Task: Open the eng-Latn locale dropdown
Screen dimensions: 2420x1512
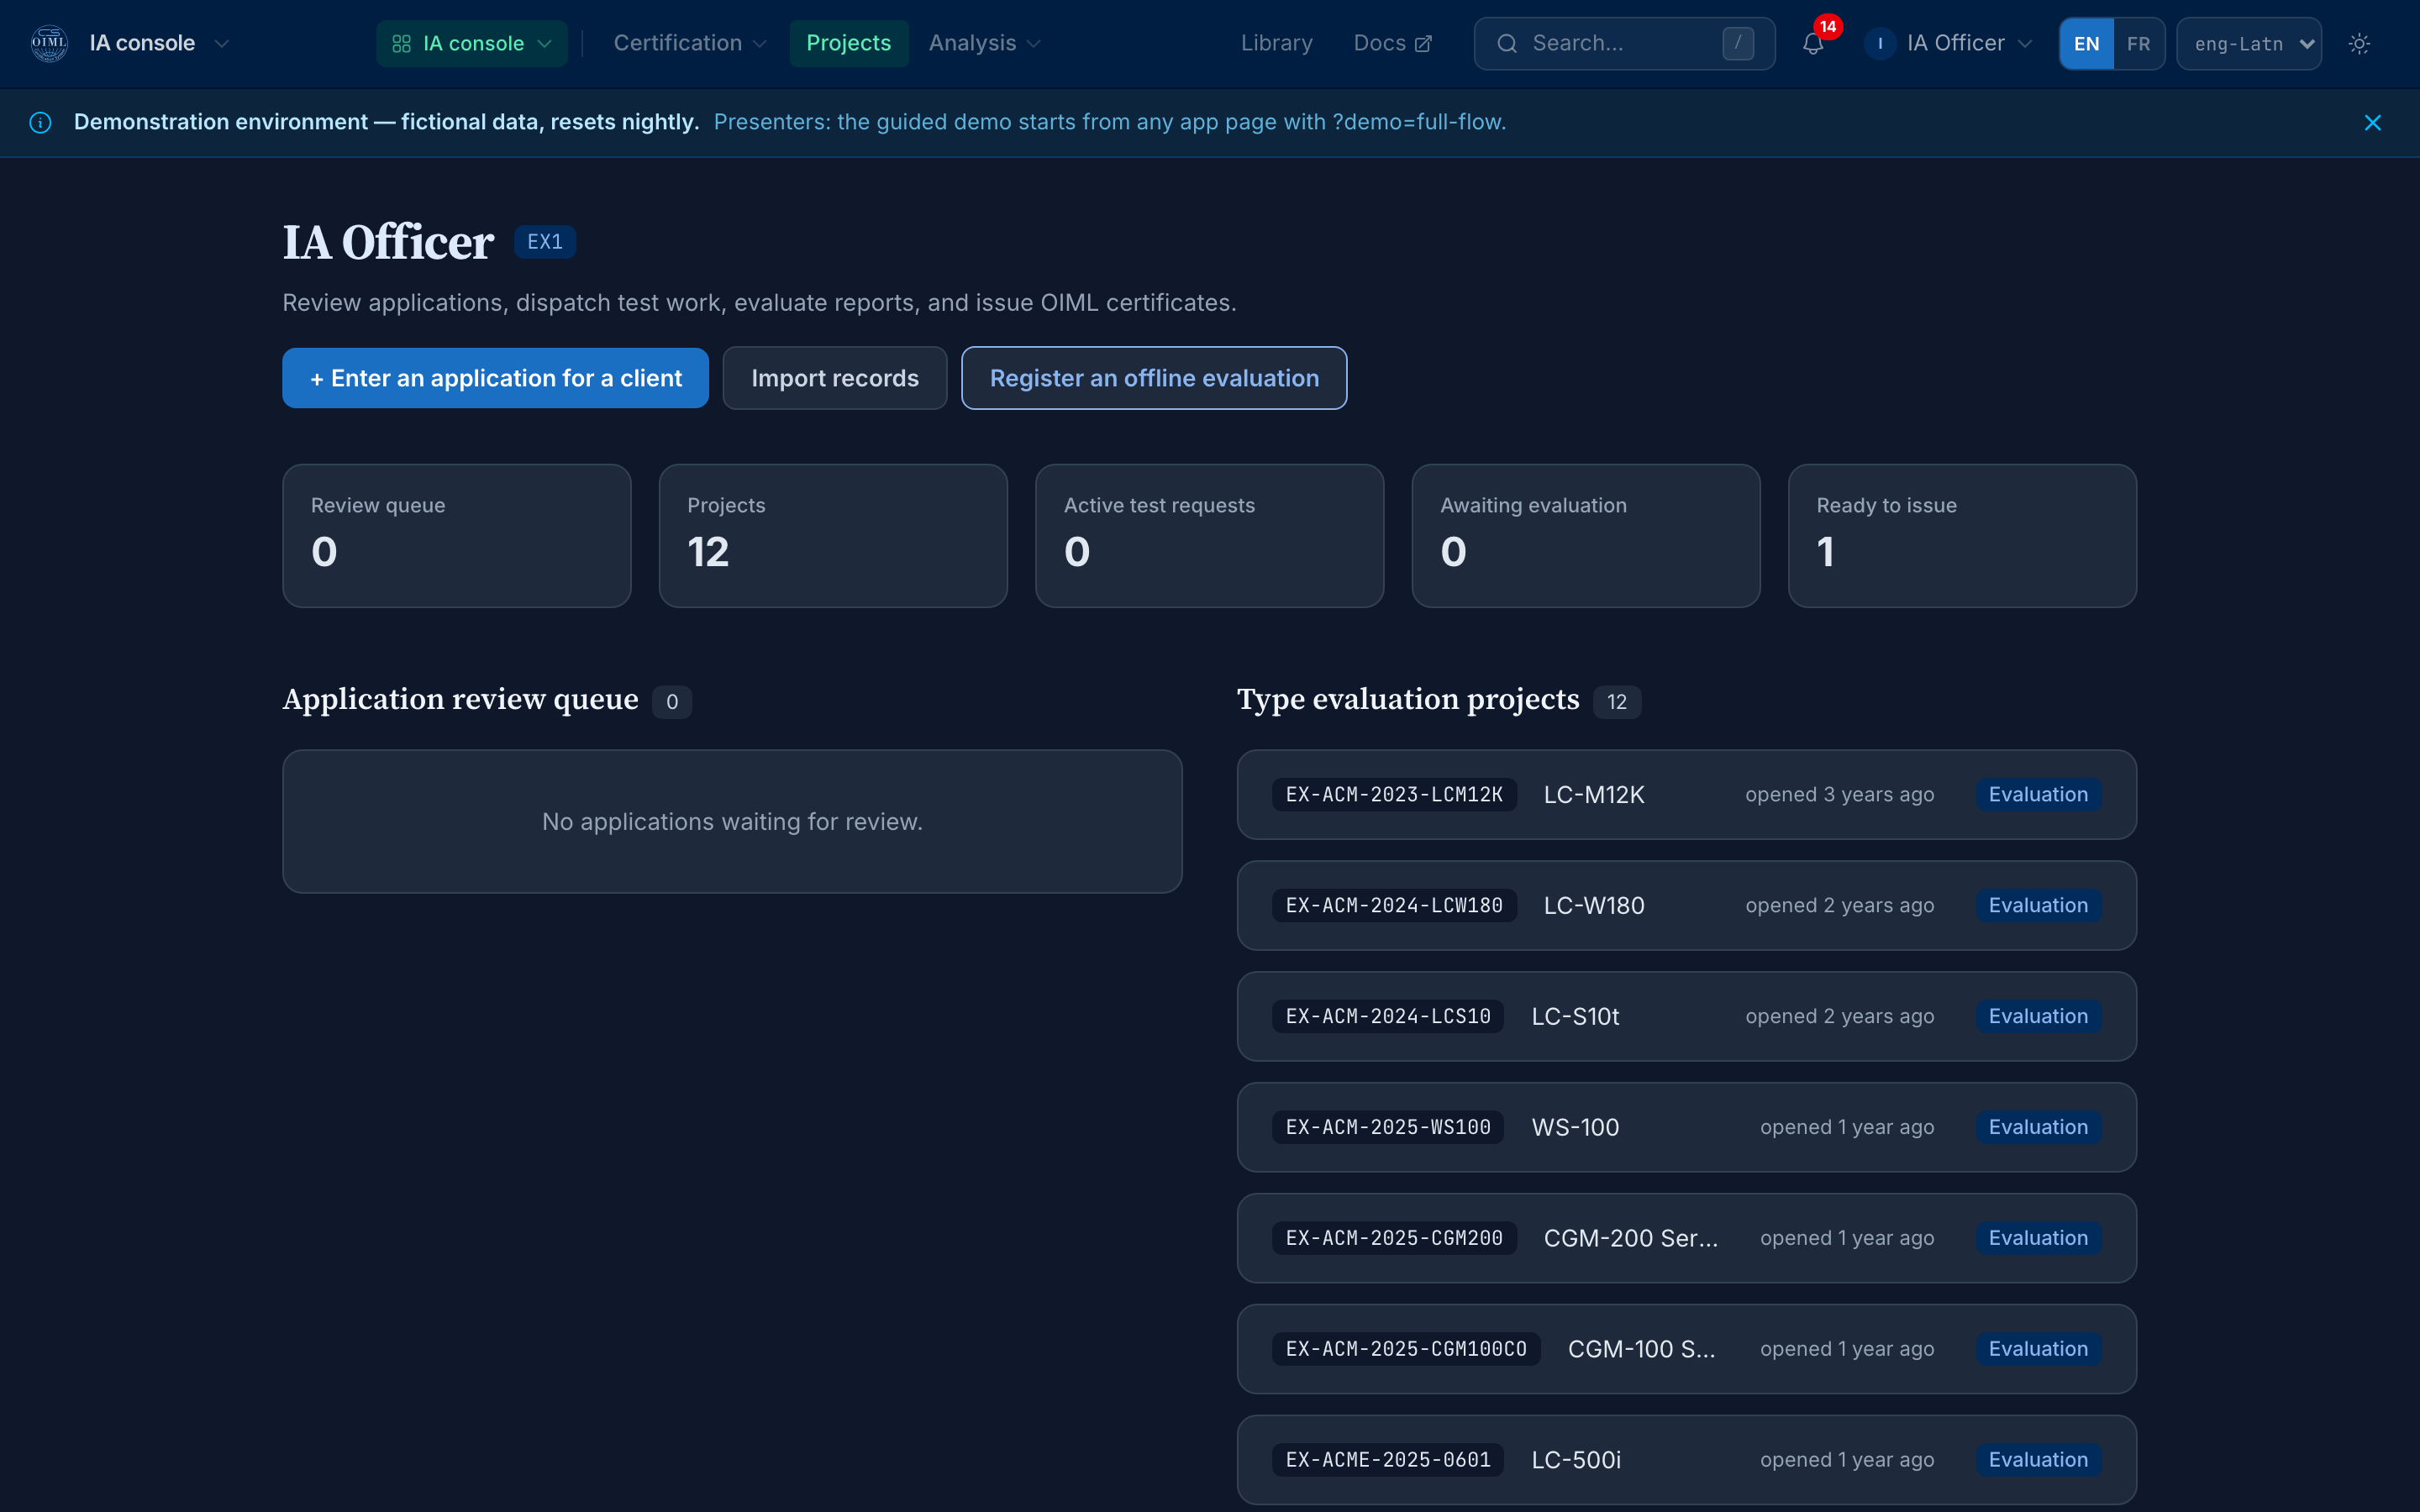Action: (x=2248, y=44)
